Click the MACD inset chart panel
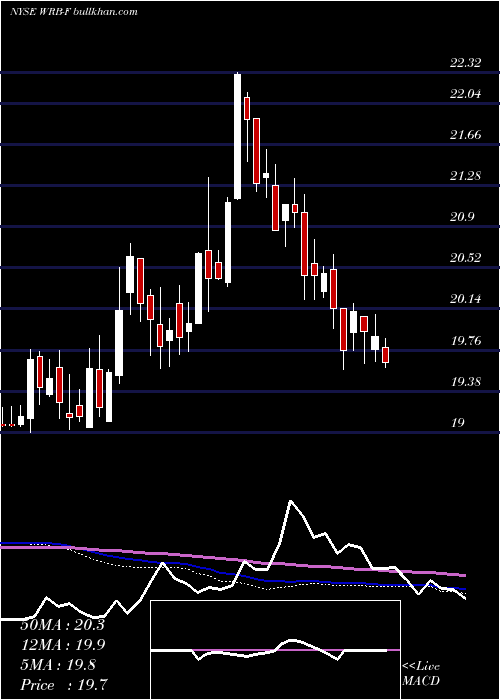The image size is (500, 700). coord(275,650)
